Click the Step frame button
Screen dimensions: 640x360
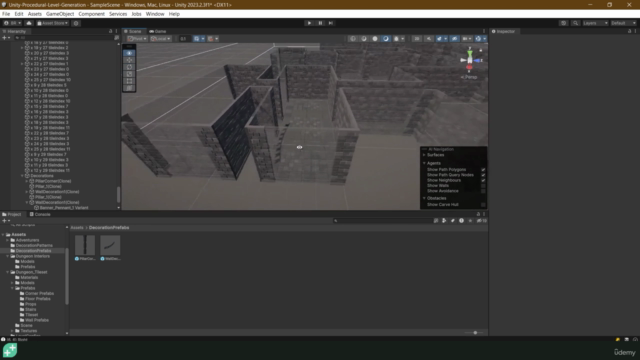coord(331,23)
